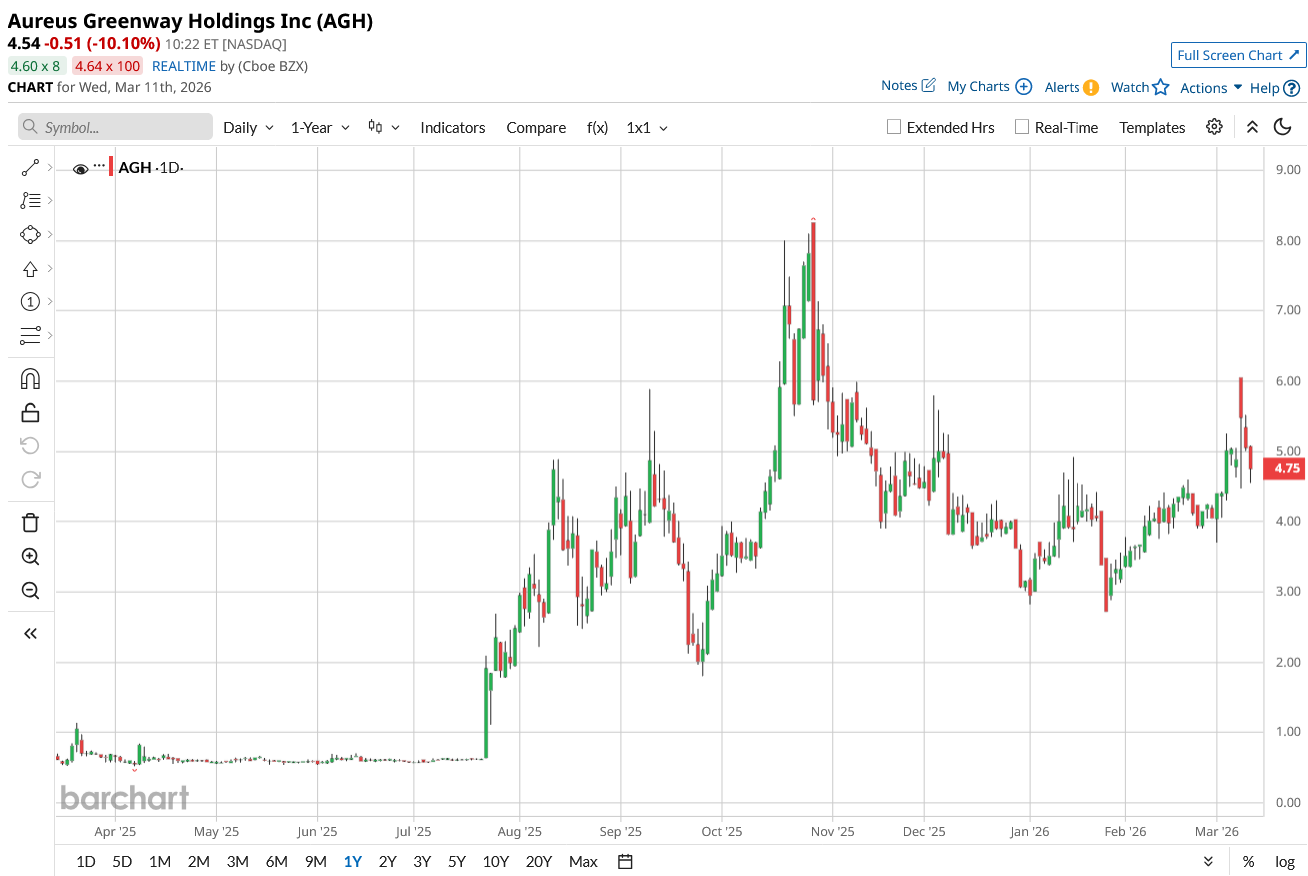This screenshot has width=1308, height=876.
Task: Click the REALTIME quote link
Action: 184,66
